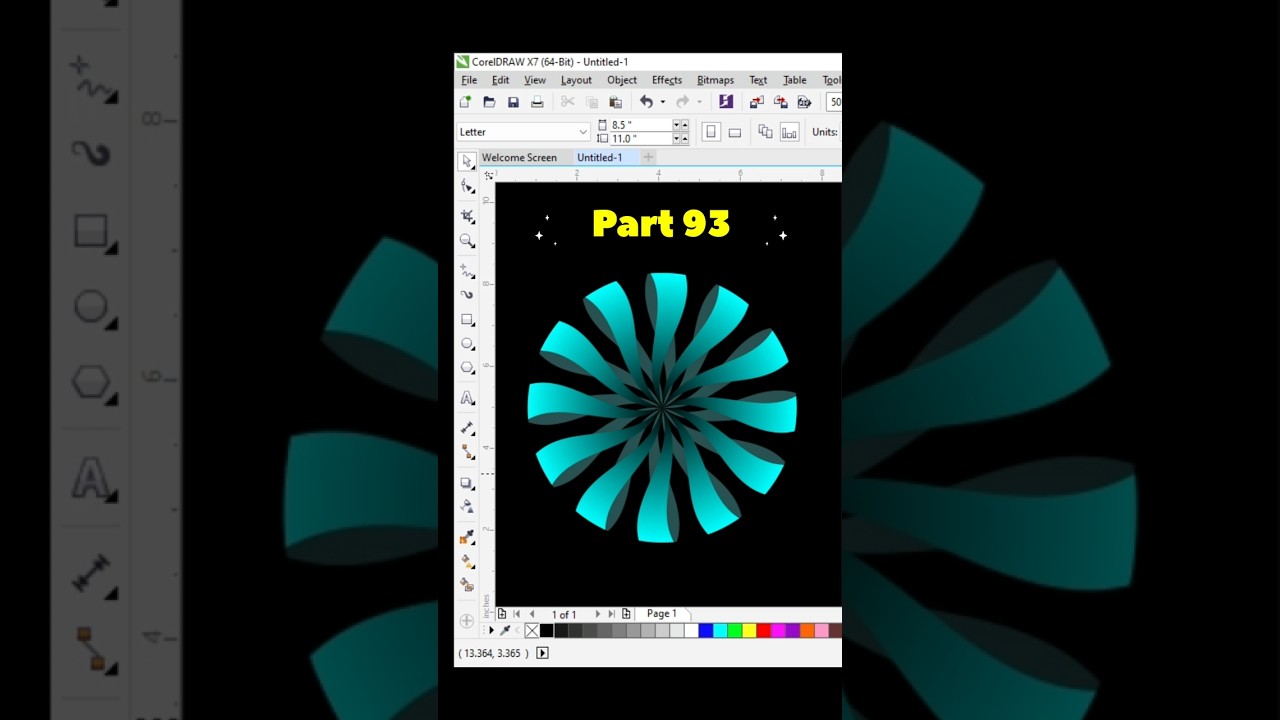The width and height of the screenshot is (1280, 720).
Task: Expand the undo history dropdown arrow
Action: pos(662,102)
